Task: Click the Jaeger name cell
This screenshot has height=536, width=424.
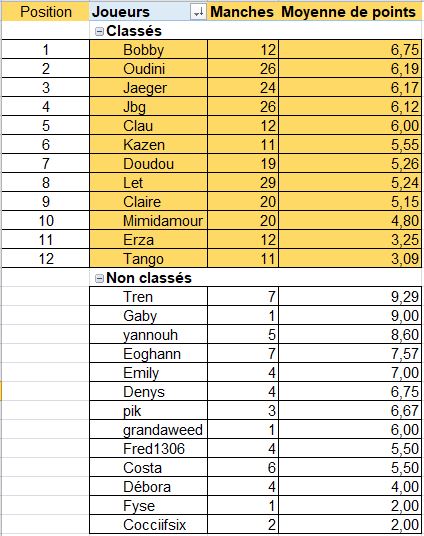Action: coord(148,88)
